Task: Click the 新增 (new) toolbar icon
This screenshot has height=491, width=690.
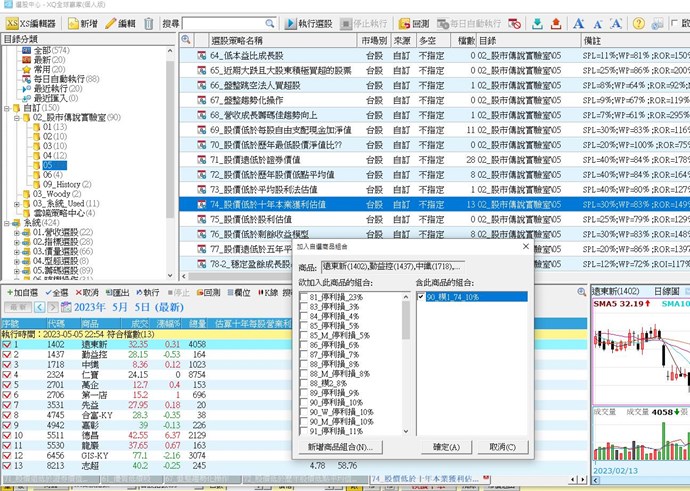Action: [x=79, y=23]
